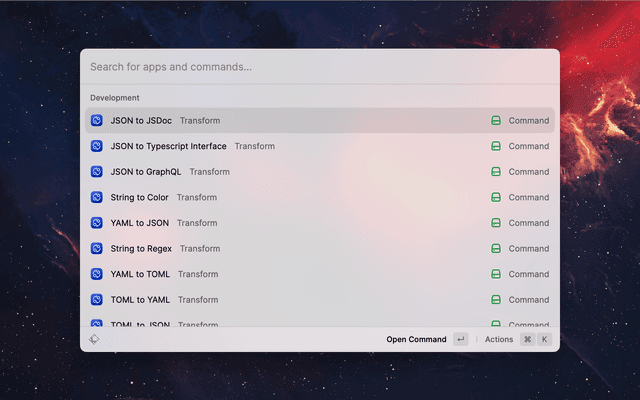Click the JSON to JSDoc transform icon
The image size is (640, 400).
pos(97,120)
